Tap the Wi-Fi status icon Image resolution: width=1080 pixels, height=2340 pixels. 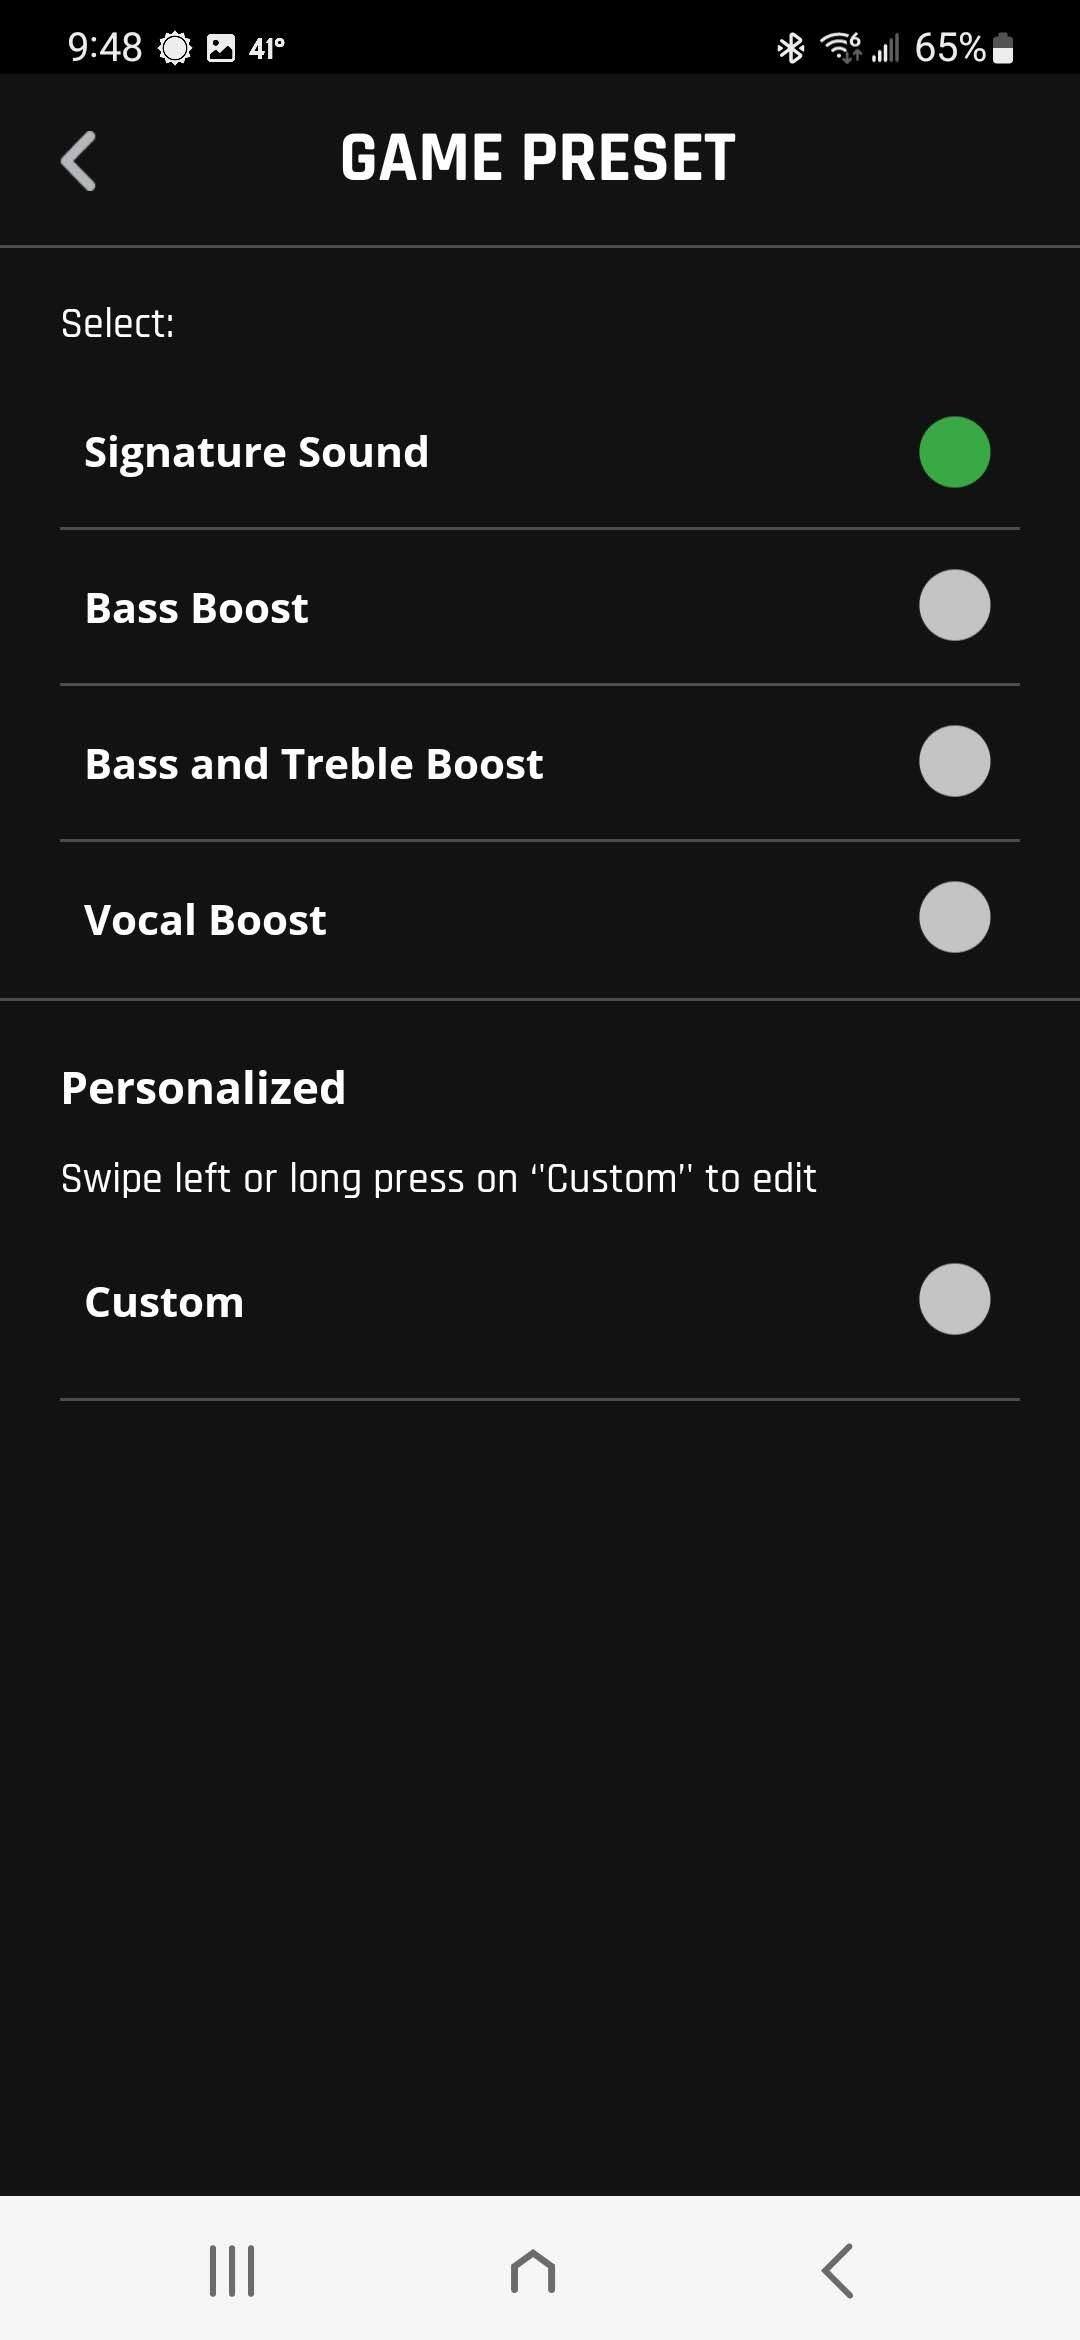[x=840, y=47]
